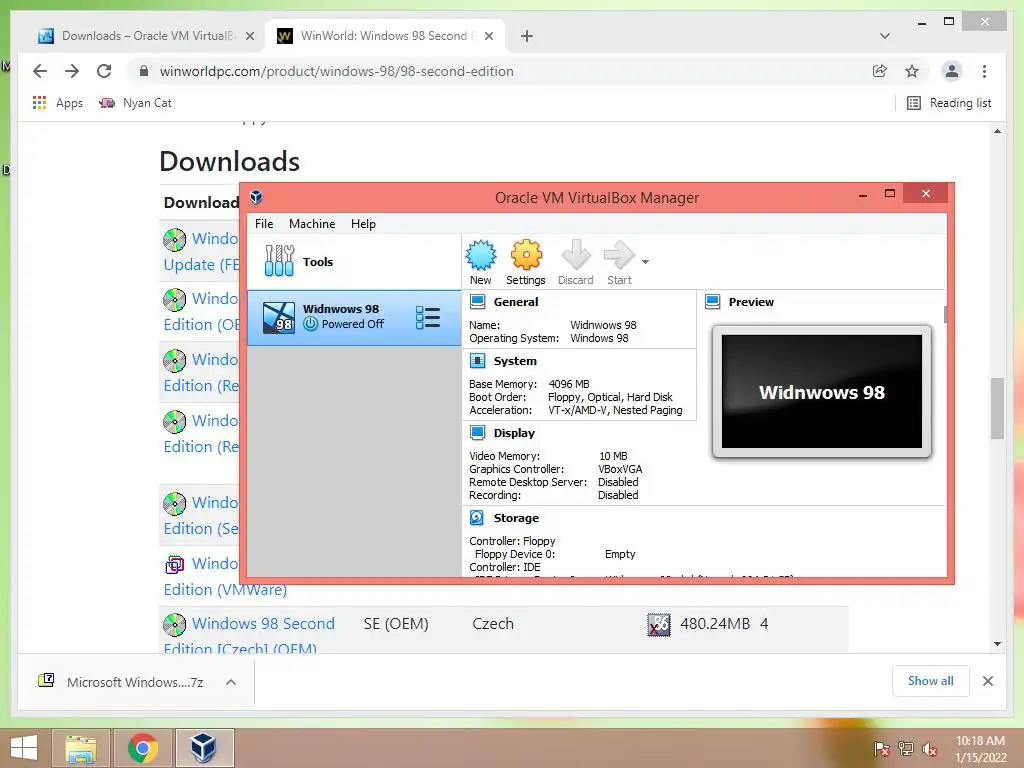Screen dimensions: 1024x768
Task: Open the Nyan Cat bookmark
Action: [135, 103]
